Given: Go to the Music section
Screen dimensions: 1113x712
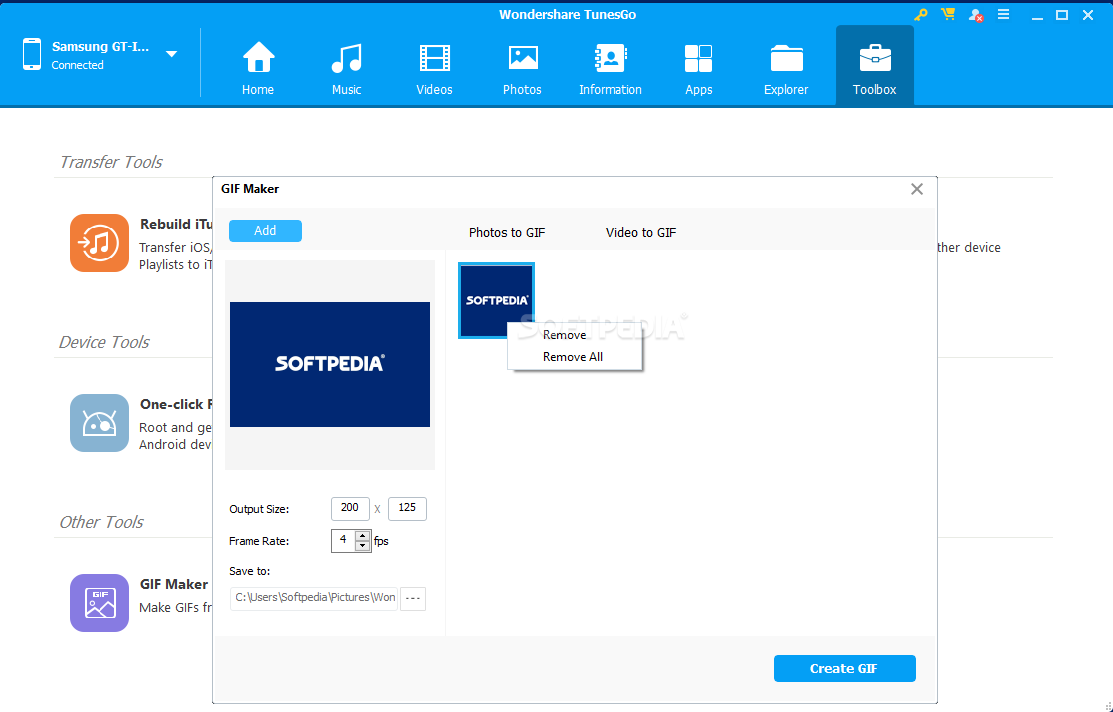Looking at the screenshot, I should click(346, 68).
